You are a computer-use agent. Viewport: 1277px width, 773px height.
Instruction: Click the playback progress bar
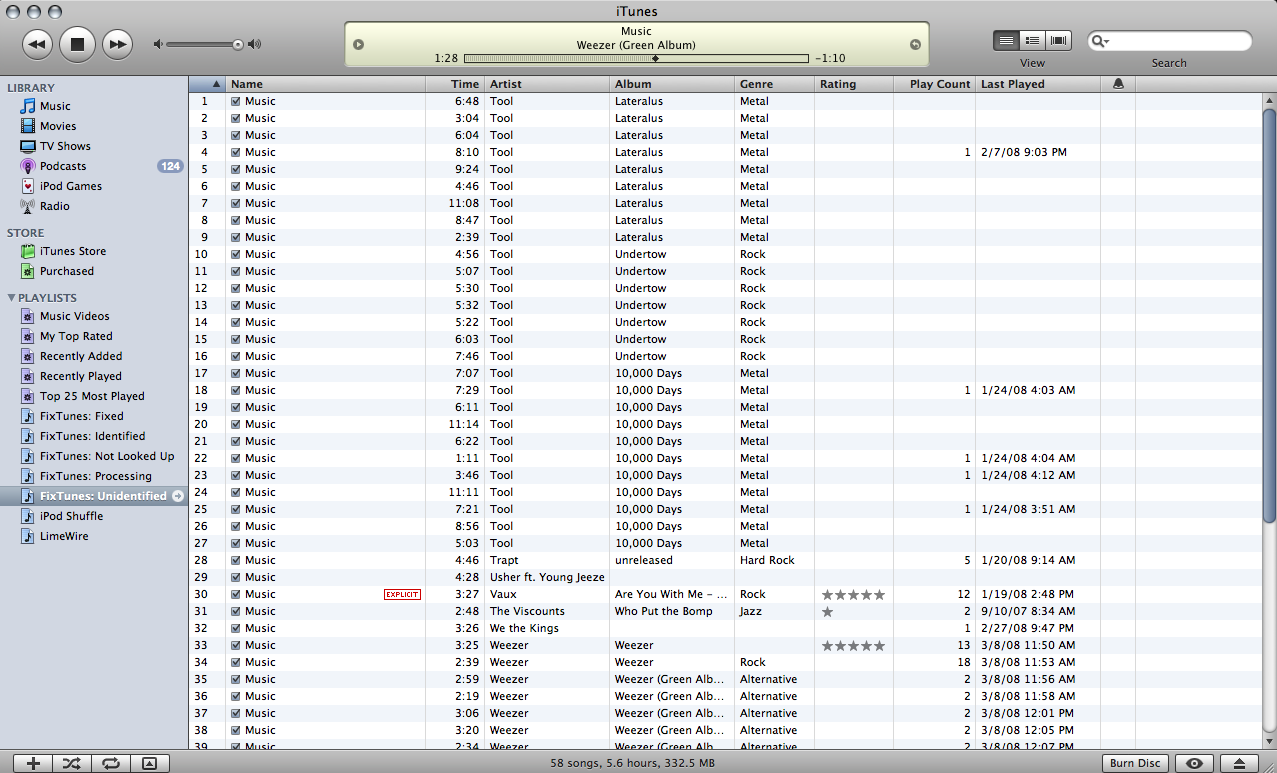point(636,59)
